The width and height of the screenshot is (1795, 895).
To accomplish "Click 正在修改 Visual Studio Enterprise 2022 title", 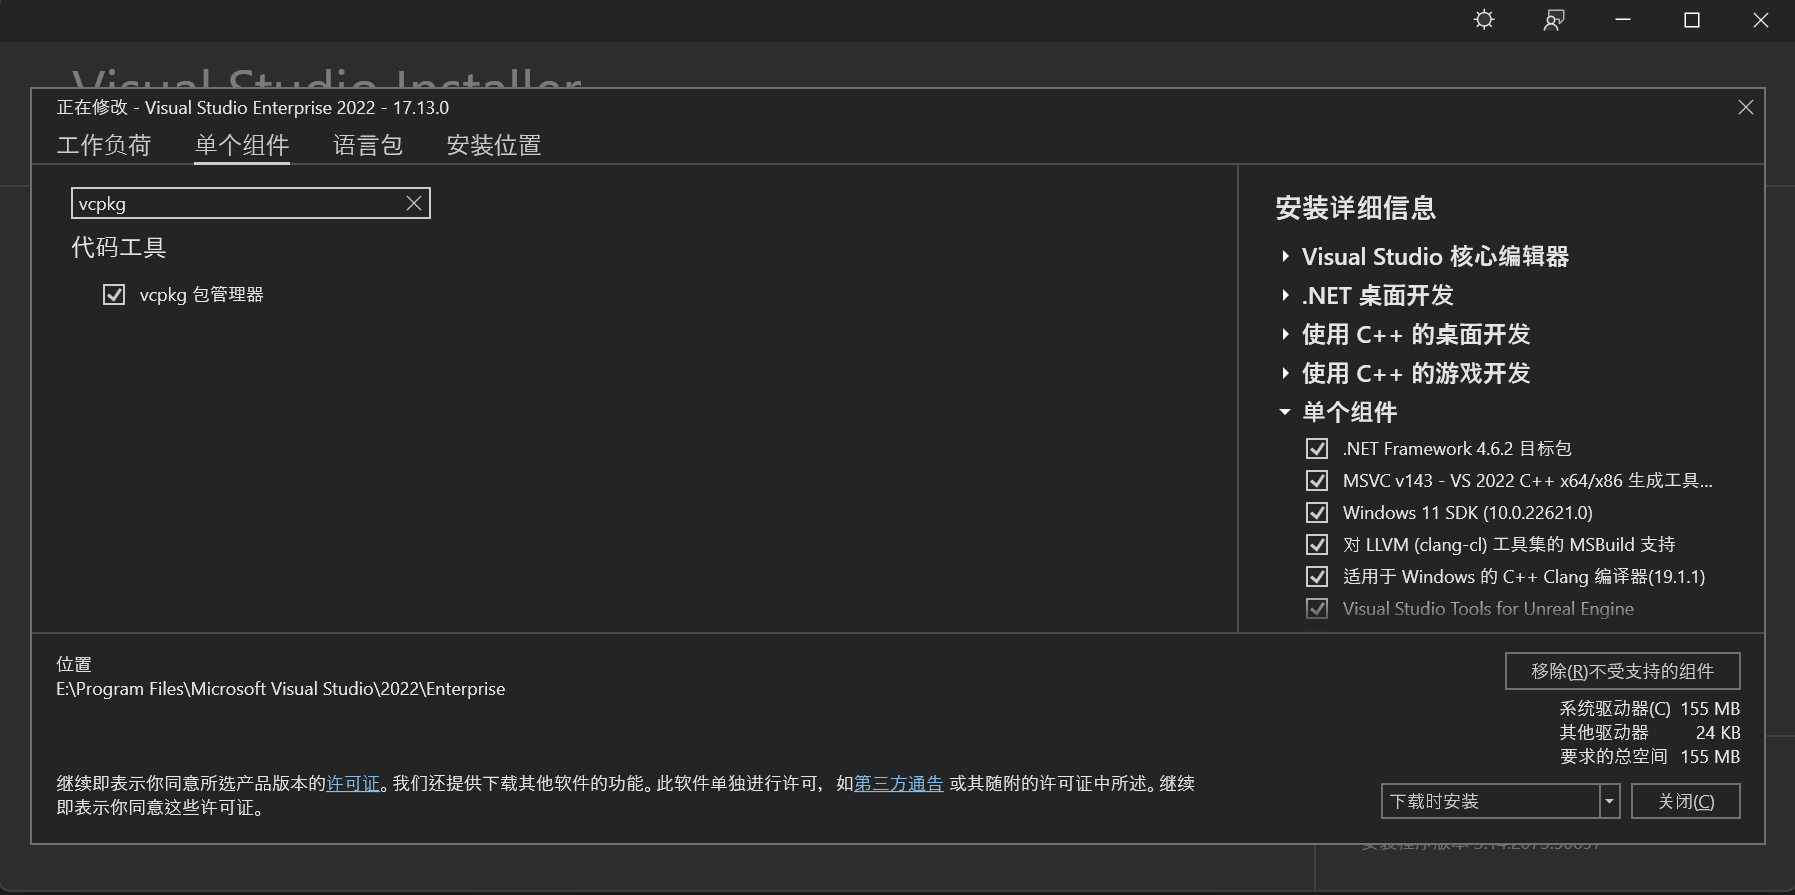I will click(x=253, y=107).
